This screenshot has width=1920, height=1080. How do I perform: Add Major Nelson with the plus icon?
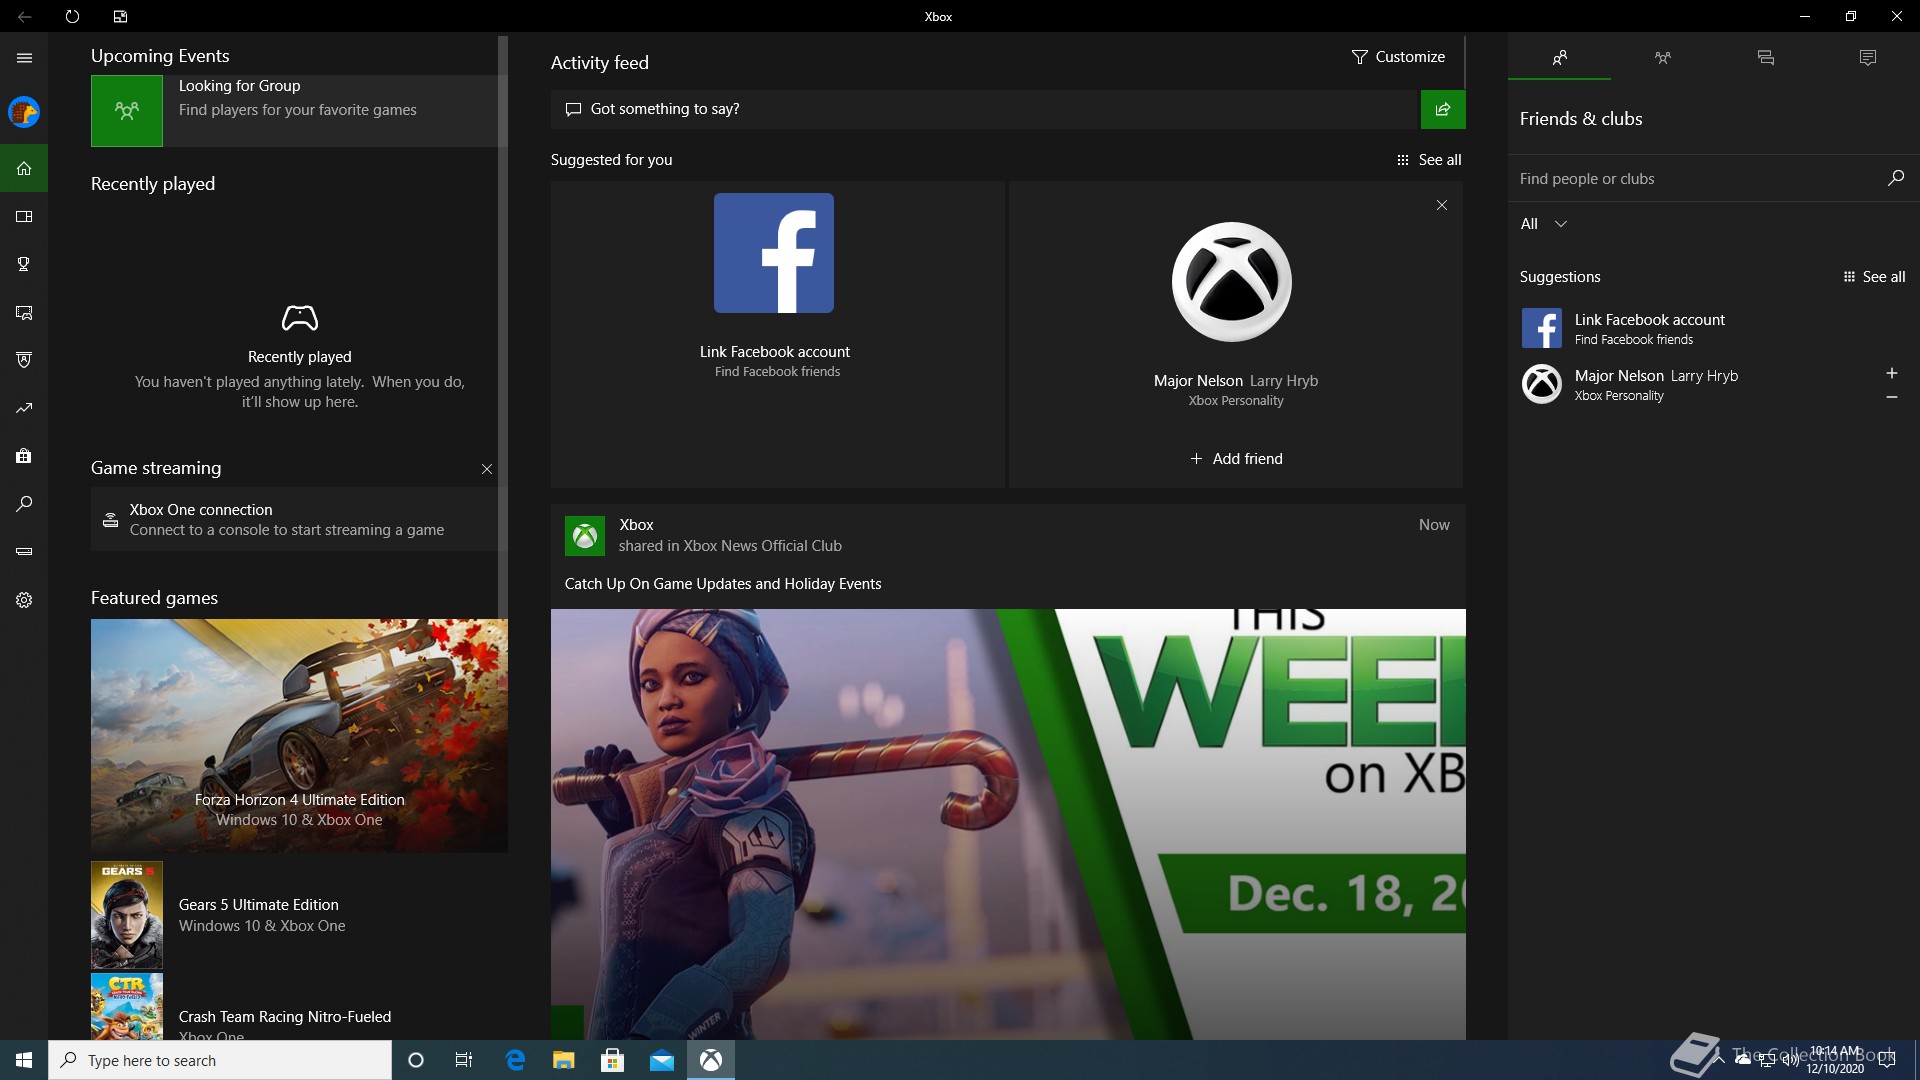[x=1892, y=373]
